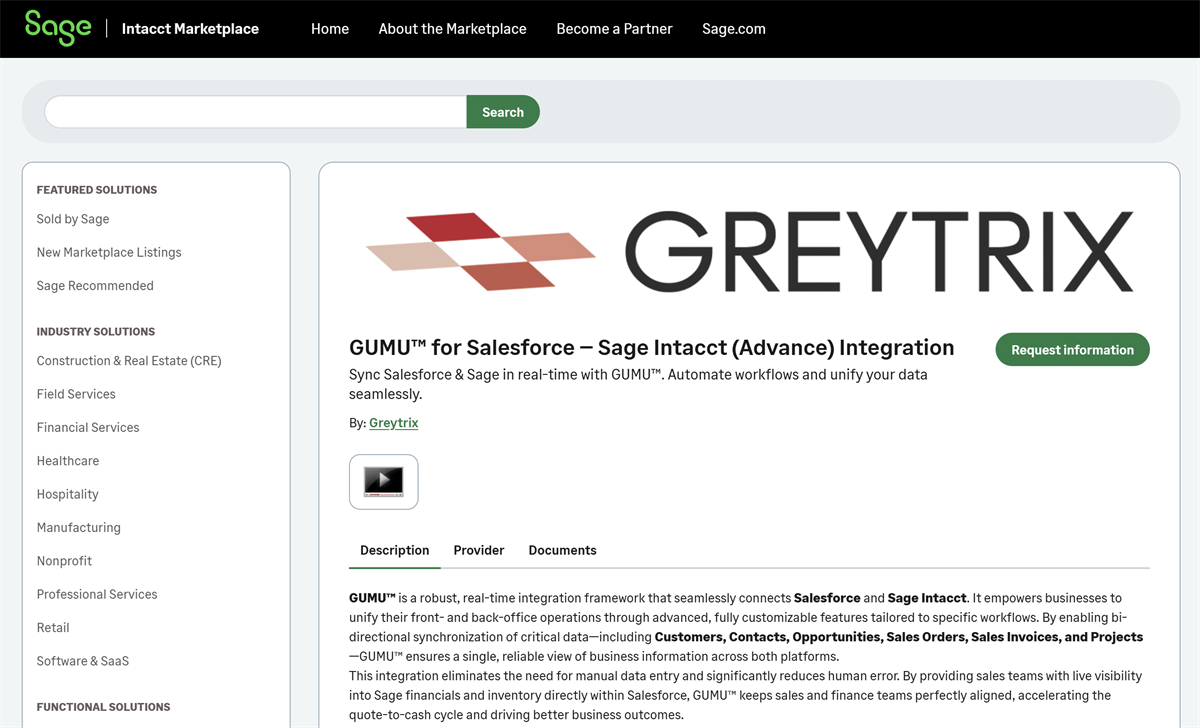Click the FEATURED SOLUTIONS heading
The width and height of the screenshot is (1200, 728).
pyautogui.click(x=97, y=190)
